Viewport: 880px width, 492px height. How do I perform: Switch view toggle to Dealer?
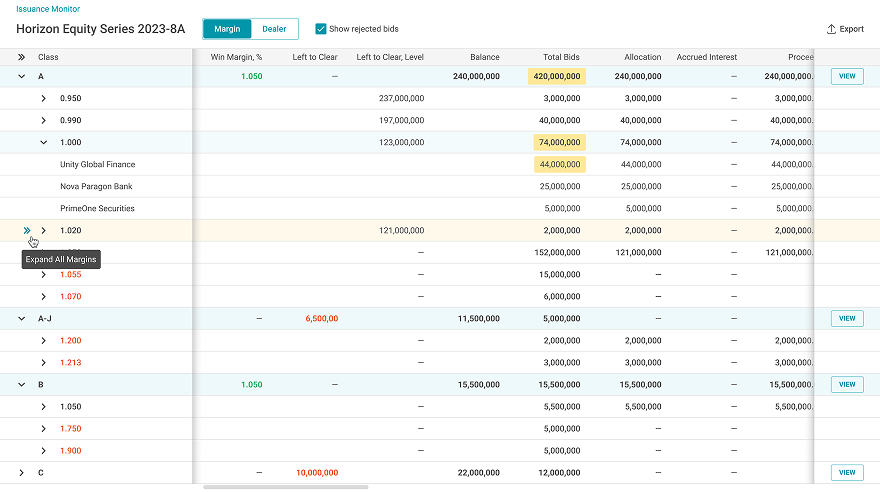click(x=274, y=29)
